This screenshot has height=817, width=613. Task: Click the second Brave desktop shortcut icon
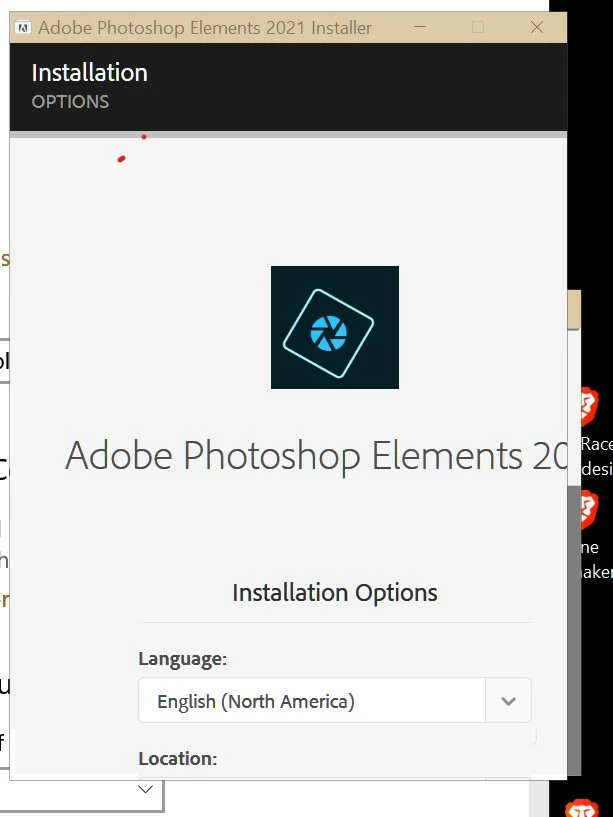tap(589, 510)
